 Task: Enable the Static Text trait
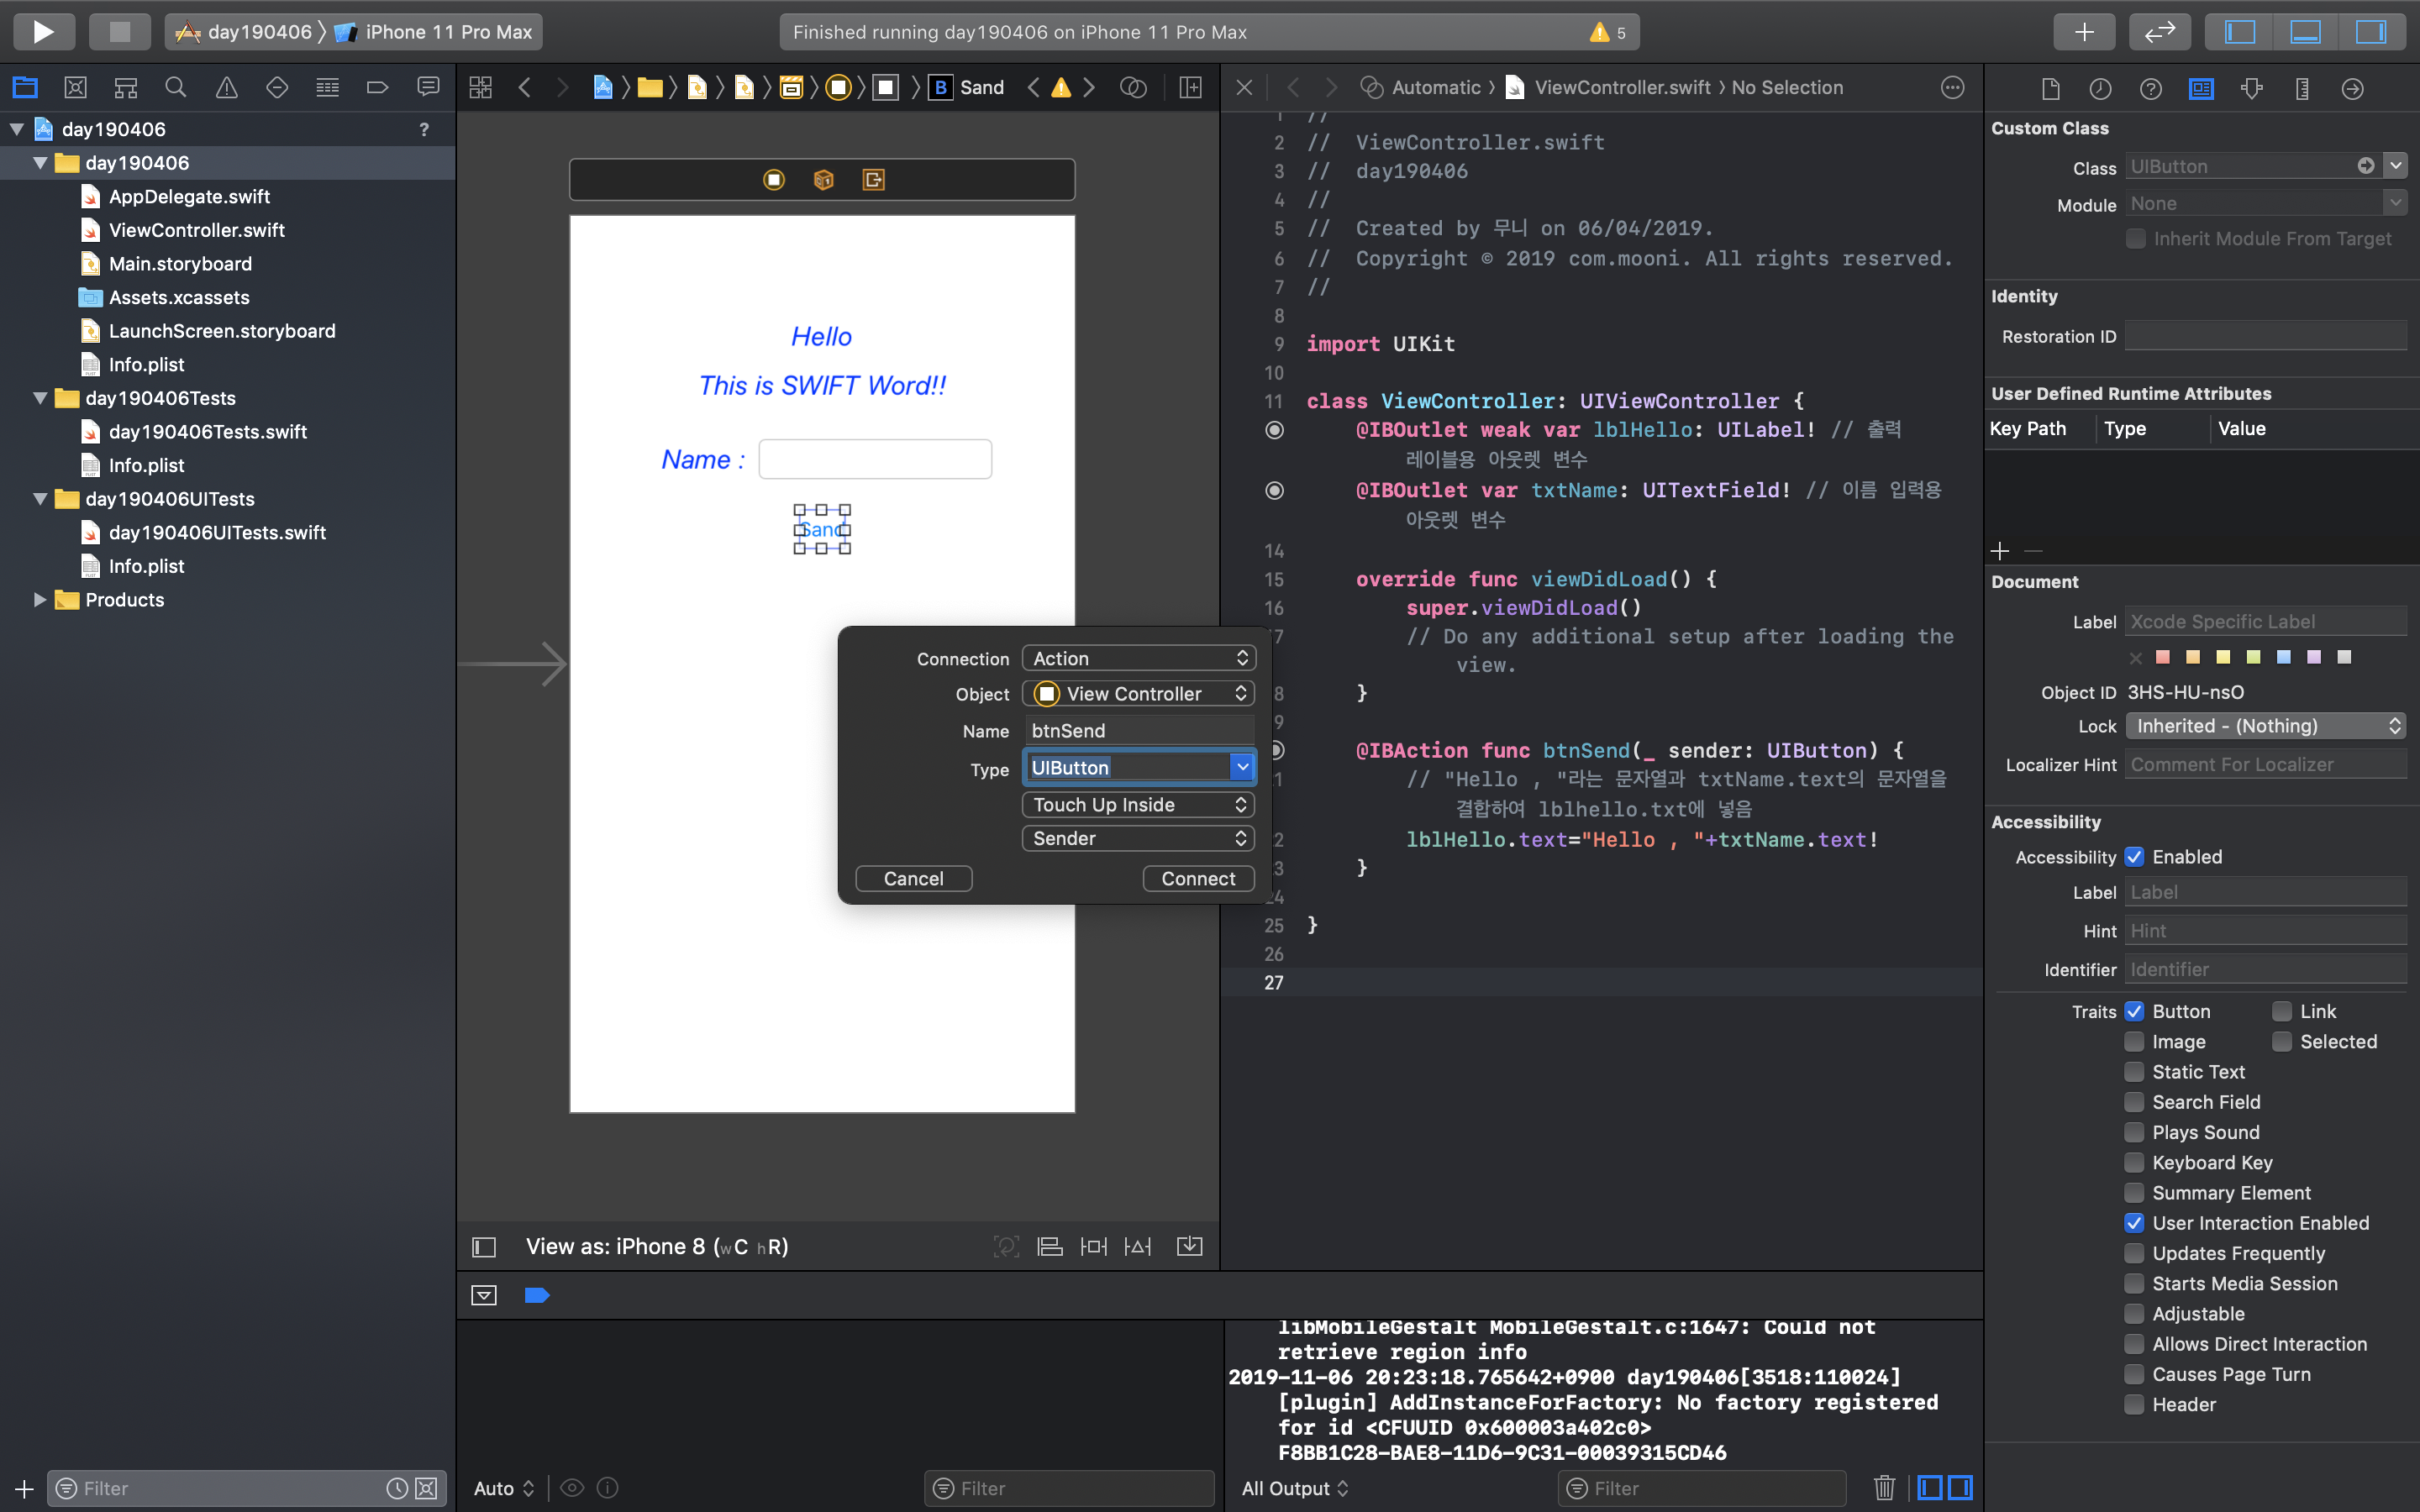pos(2135,1072)
